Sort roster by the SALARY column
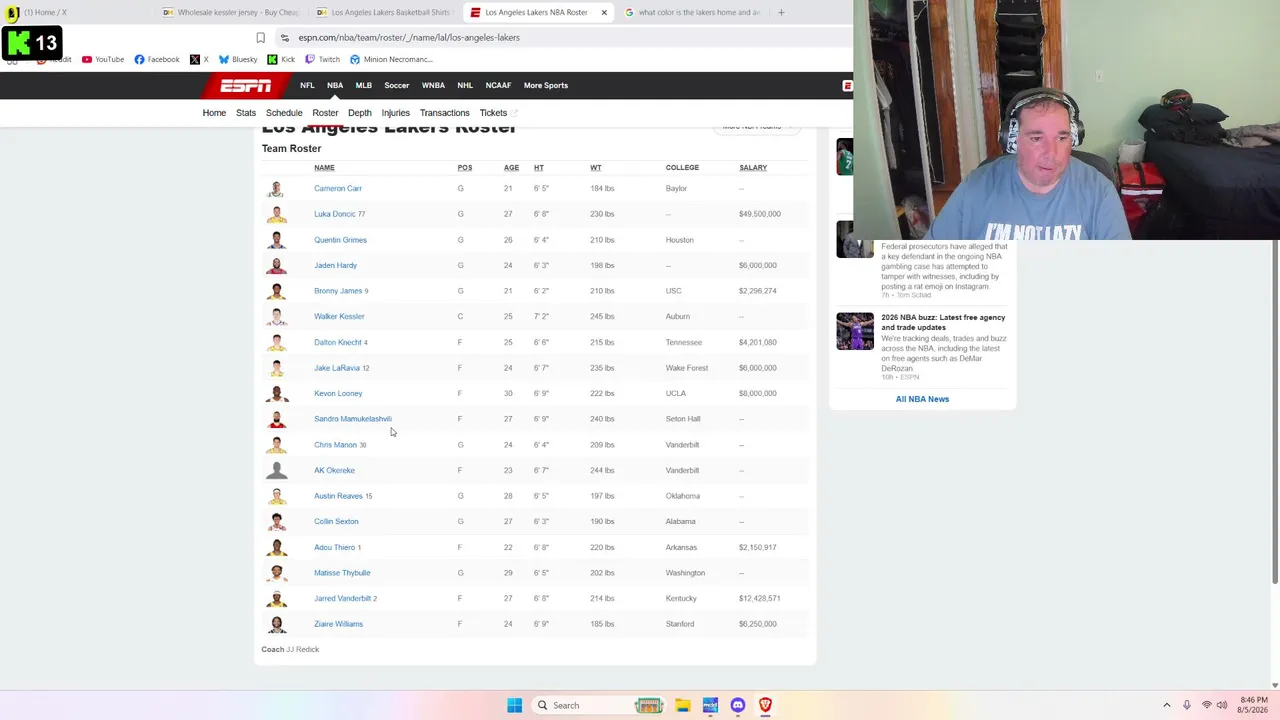 point(753,168)
